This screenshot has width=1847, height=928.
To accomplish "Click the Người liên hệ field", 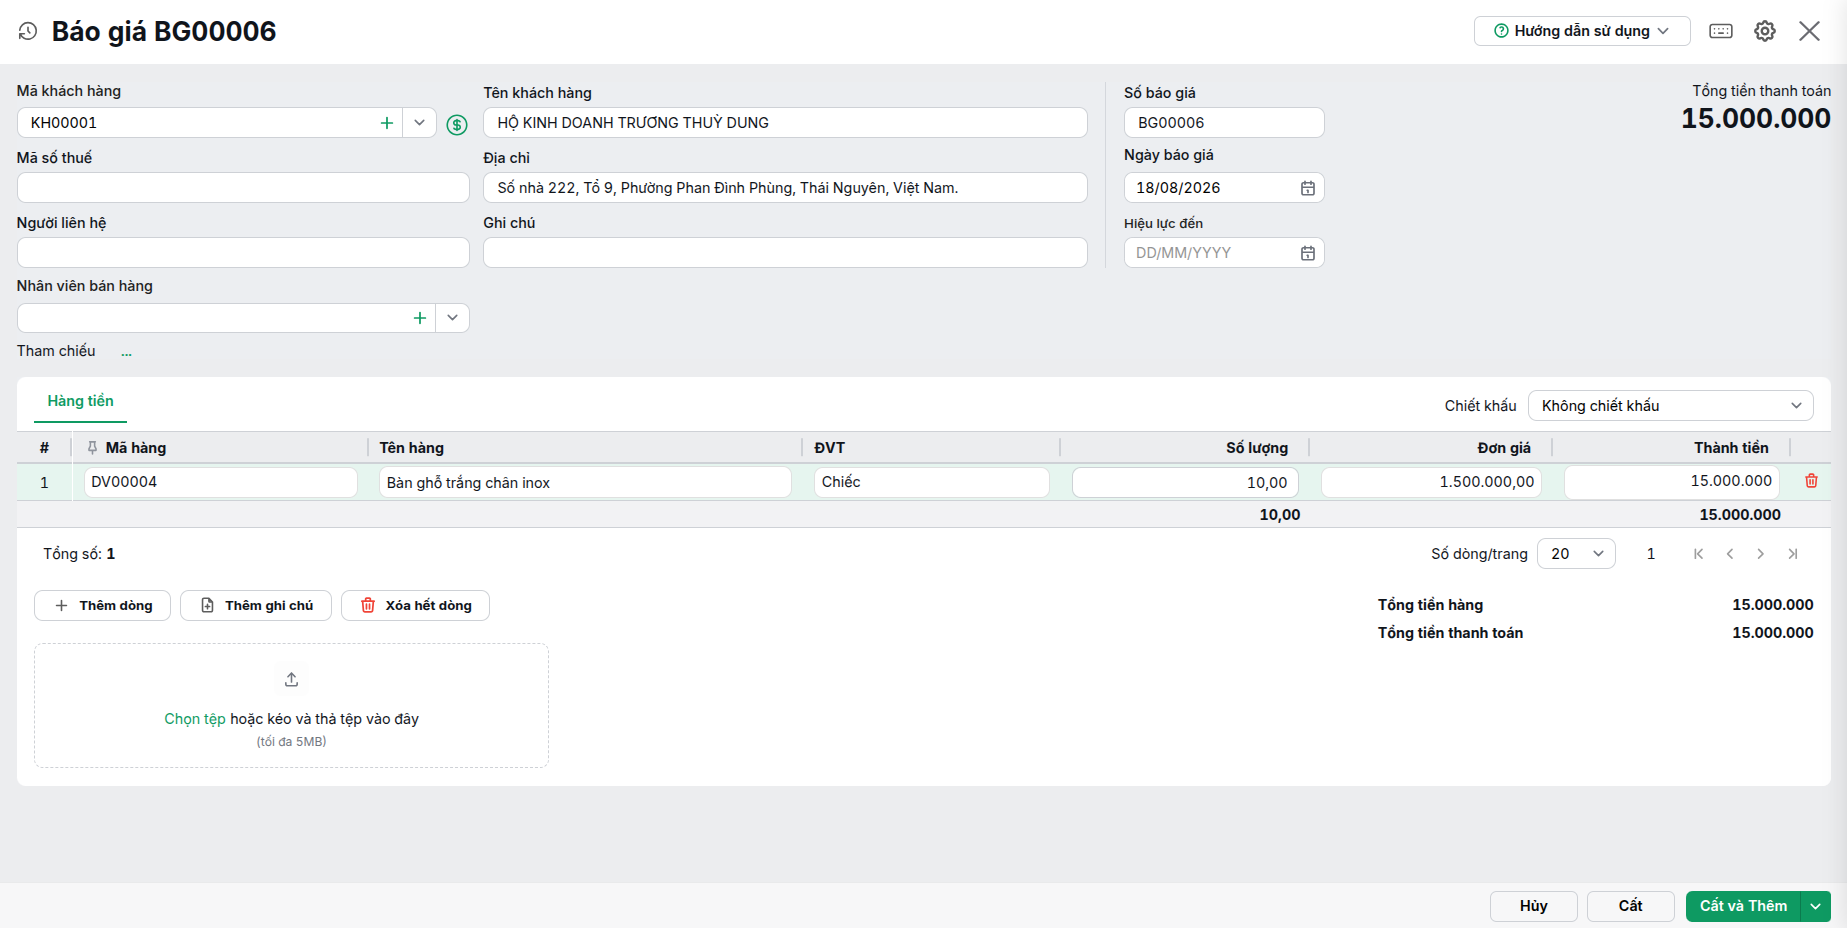I will [243, 253].
